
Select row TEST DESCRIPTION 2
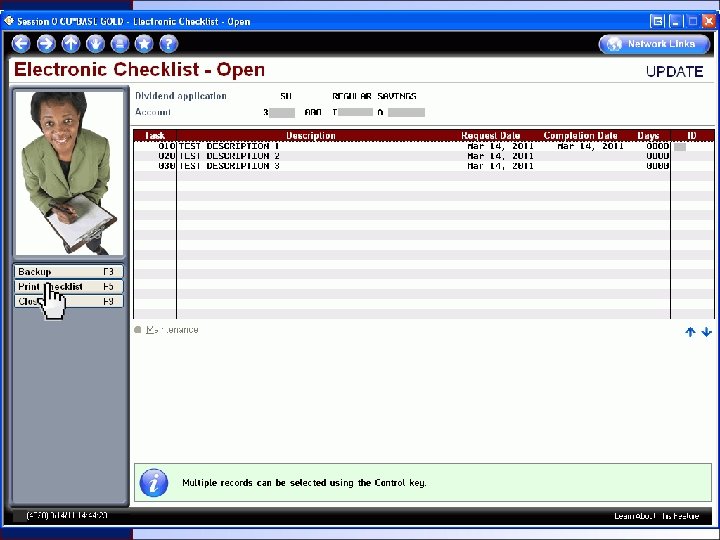(424, 156)
